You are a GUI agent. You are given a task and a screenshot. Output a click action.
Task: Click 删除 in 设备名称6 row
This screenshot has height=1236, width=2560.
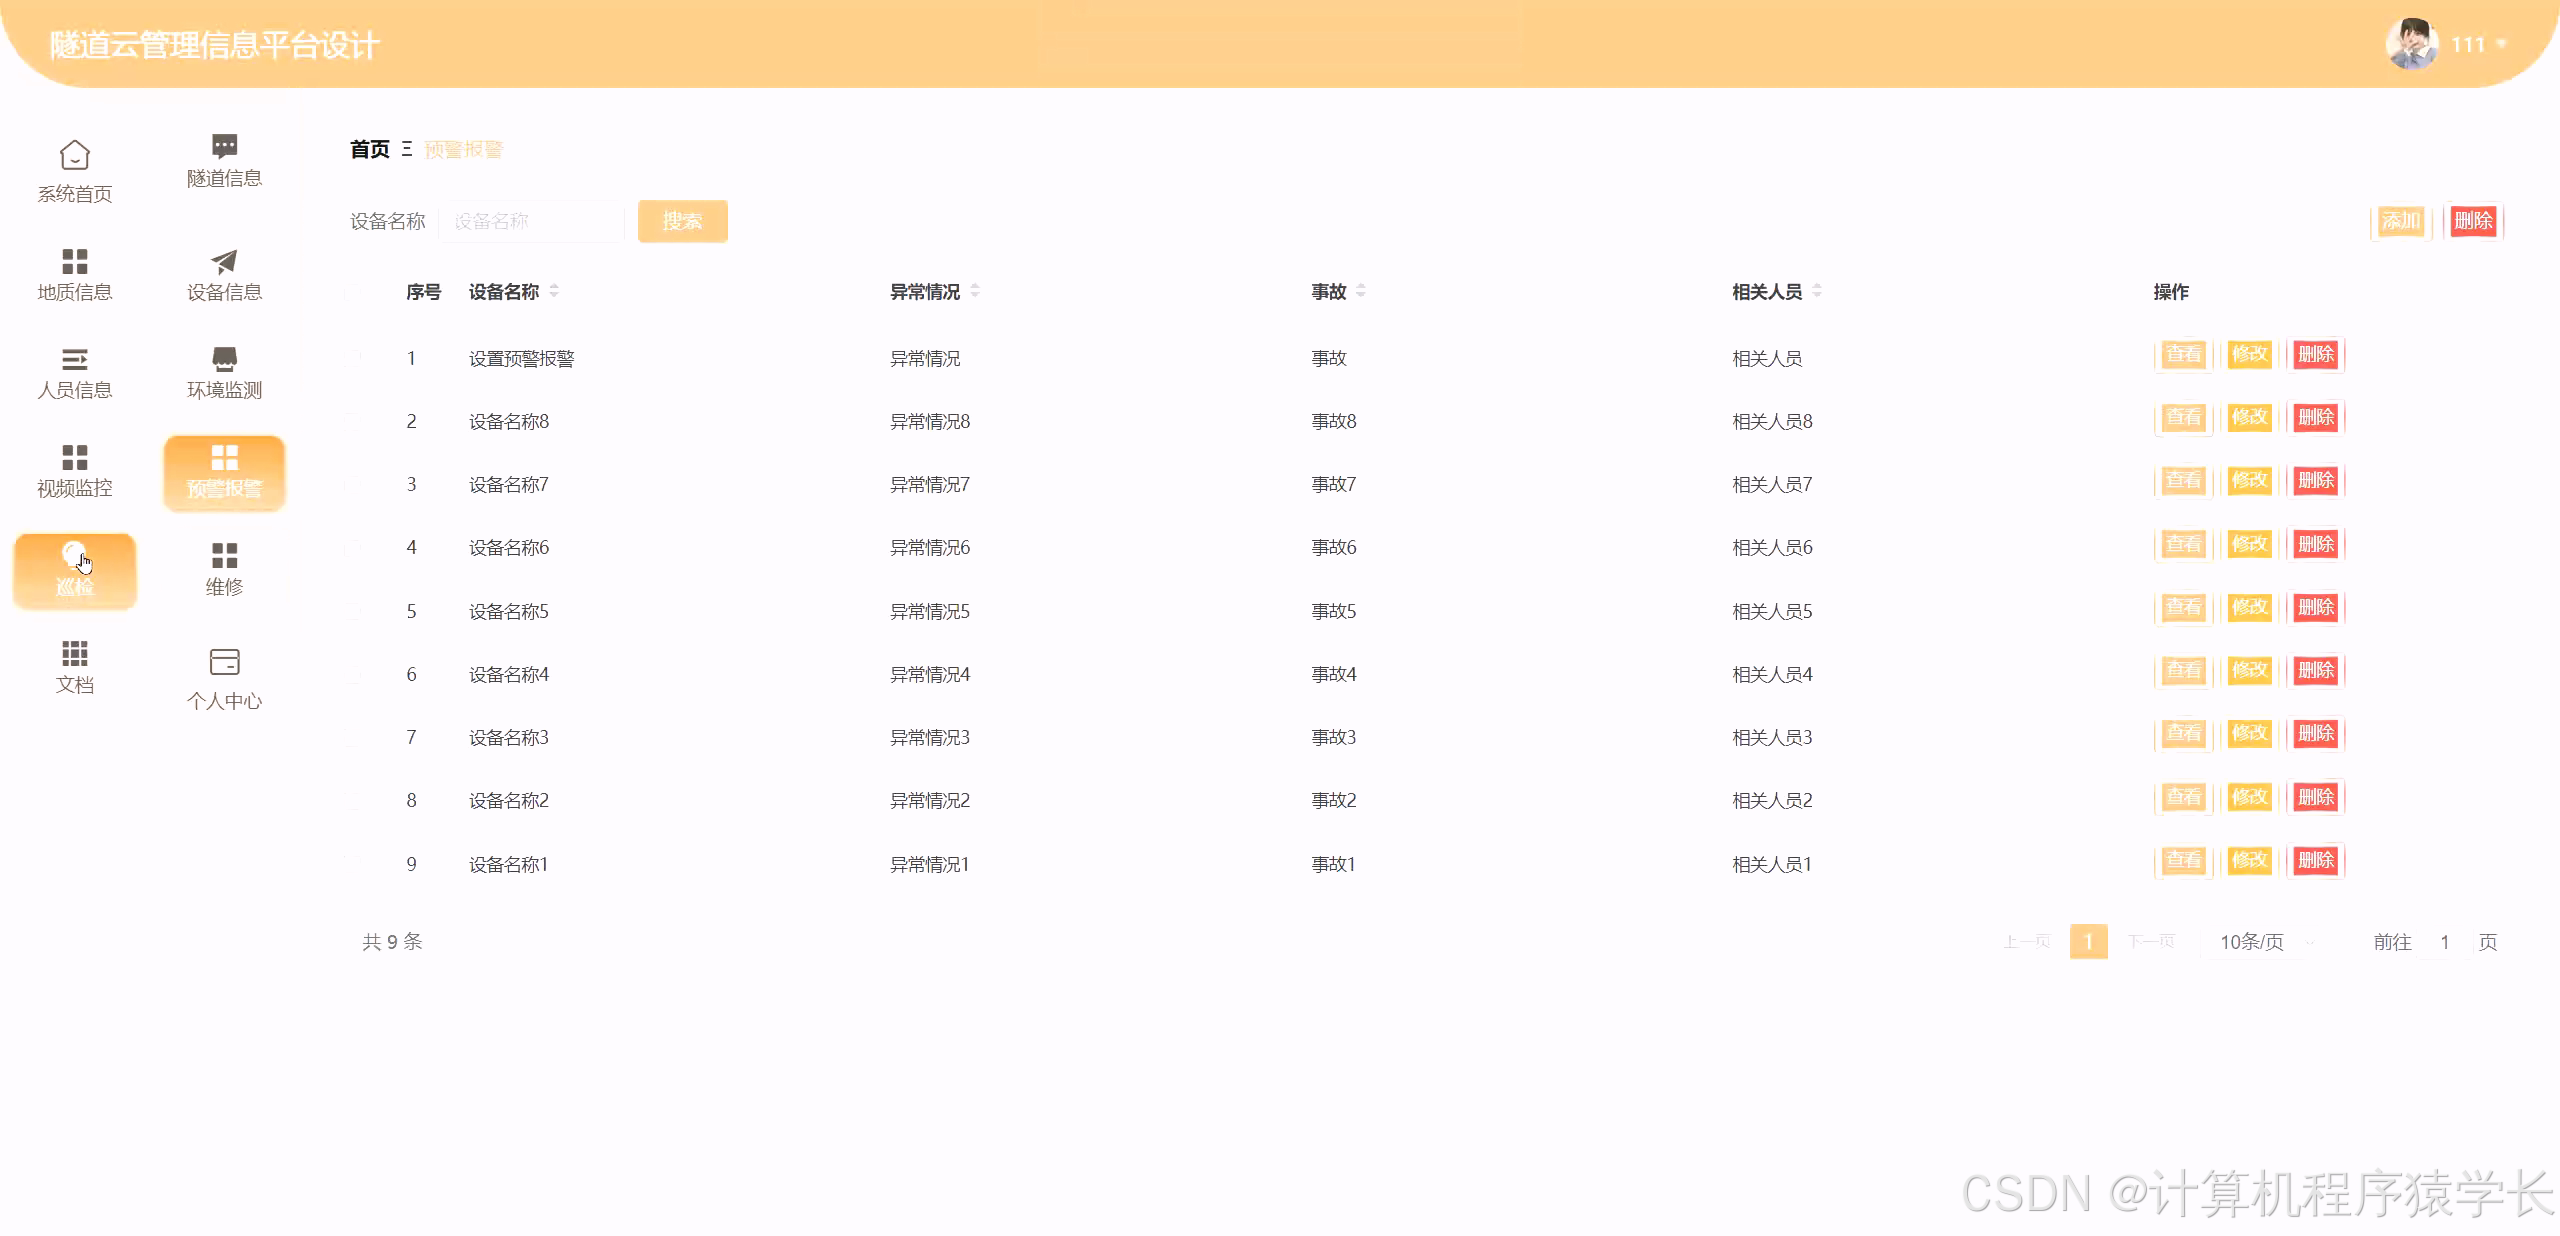[2316, 545]
